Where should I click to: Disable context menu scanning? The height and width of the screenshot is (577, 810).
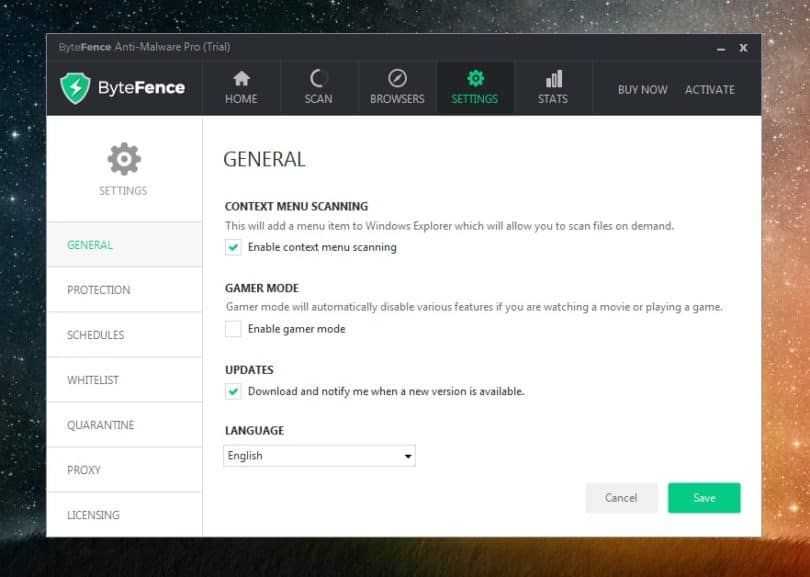coord(232,247)
